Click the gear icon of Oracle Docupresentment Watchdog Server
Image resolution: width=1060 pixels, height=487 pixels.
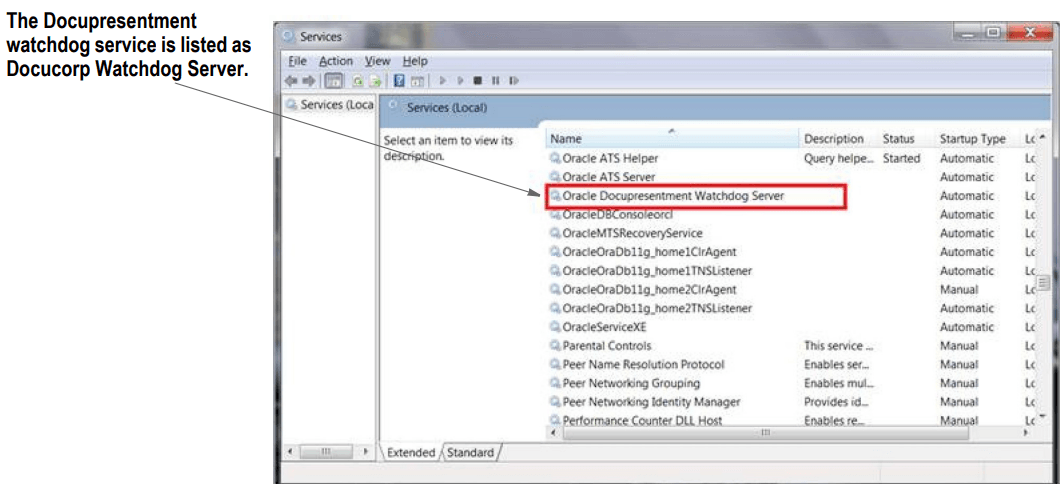556,196
